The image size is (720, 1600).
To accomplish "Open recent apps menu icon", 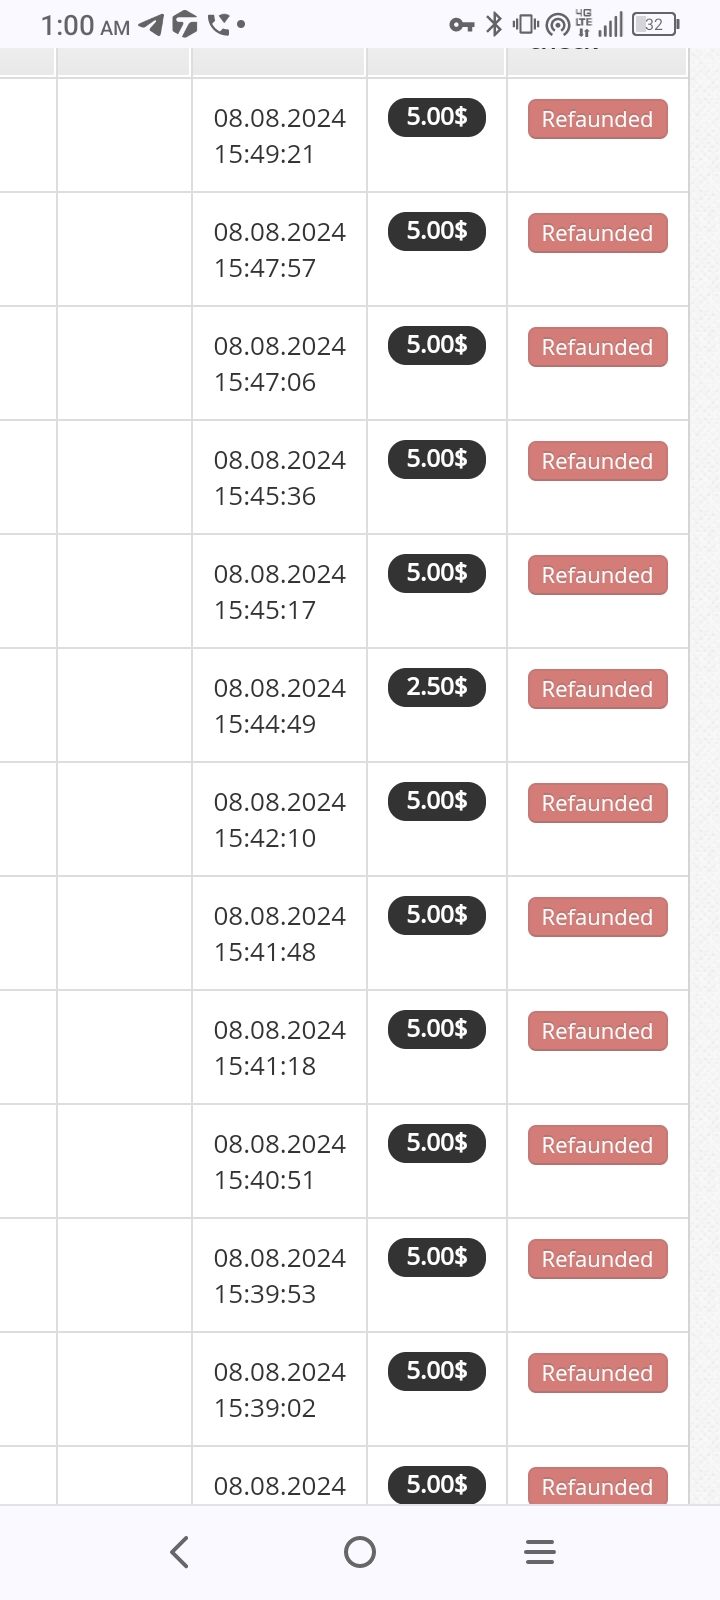I will 540,1552.
